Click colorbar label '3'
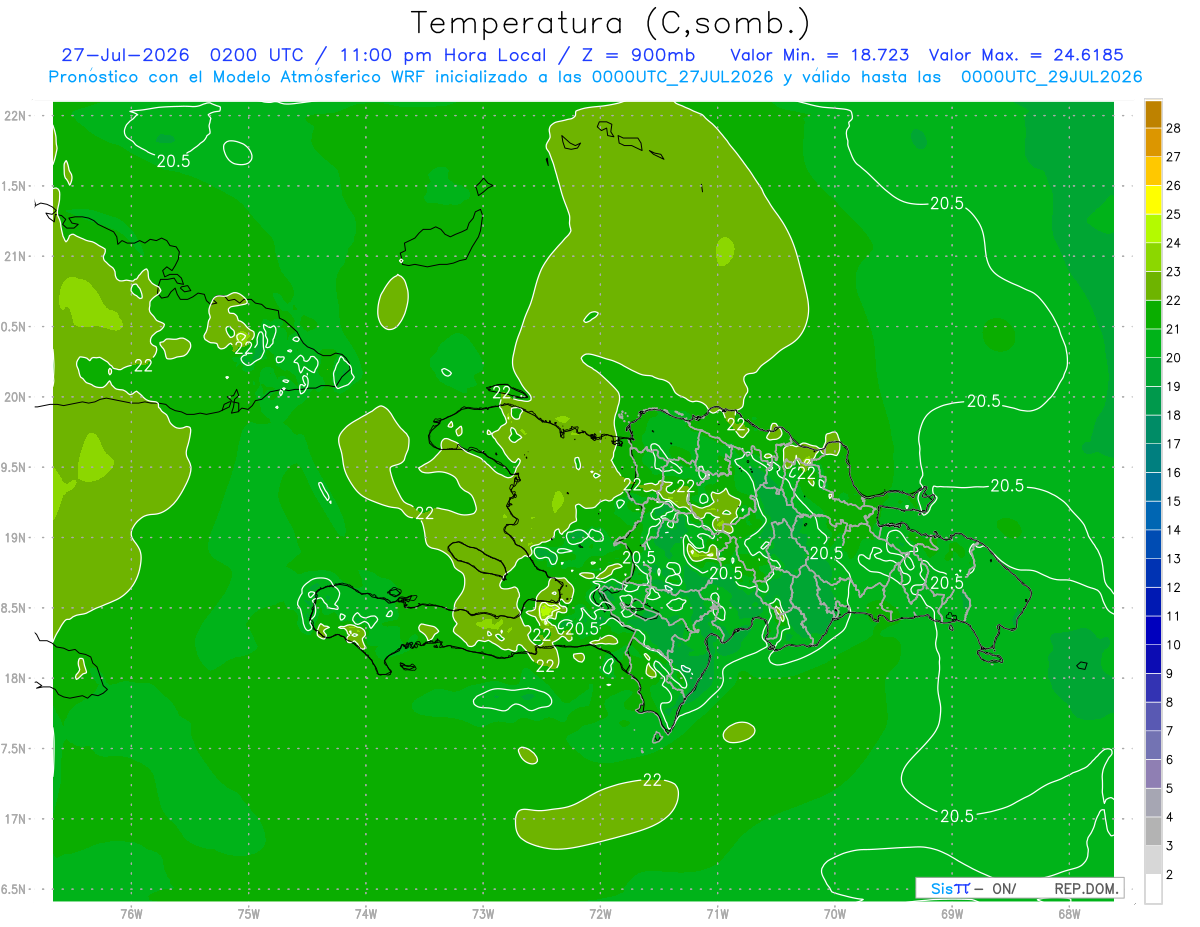The width and height of the screenshot is (1200, 927). (1170, 846)
